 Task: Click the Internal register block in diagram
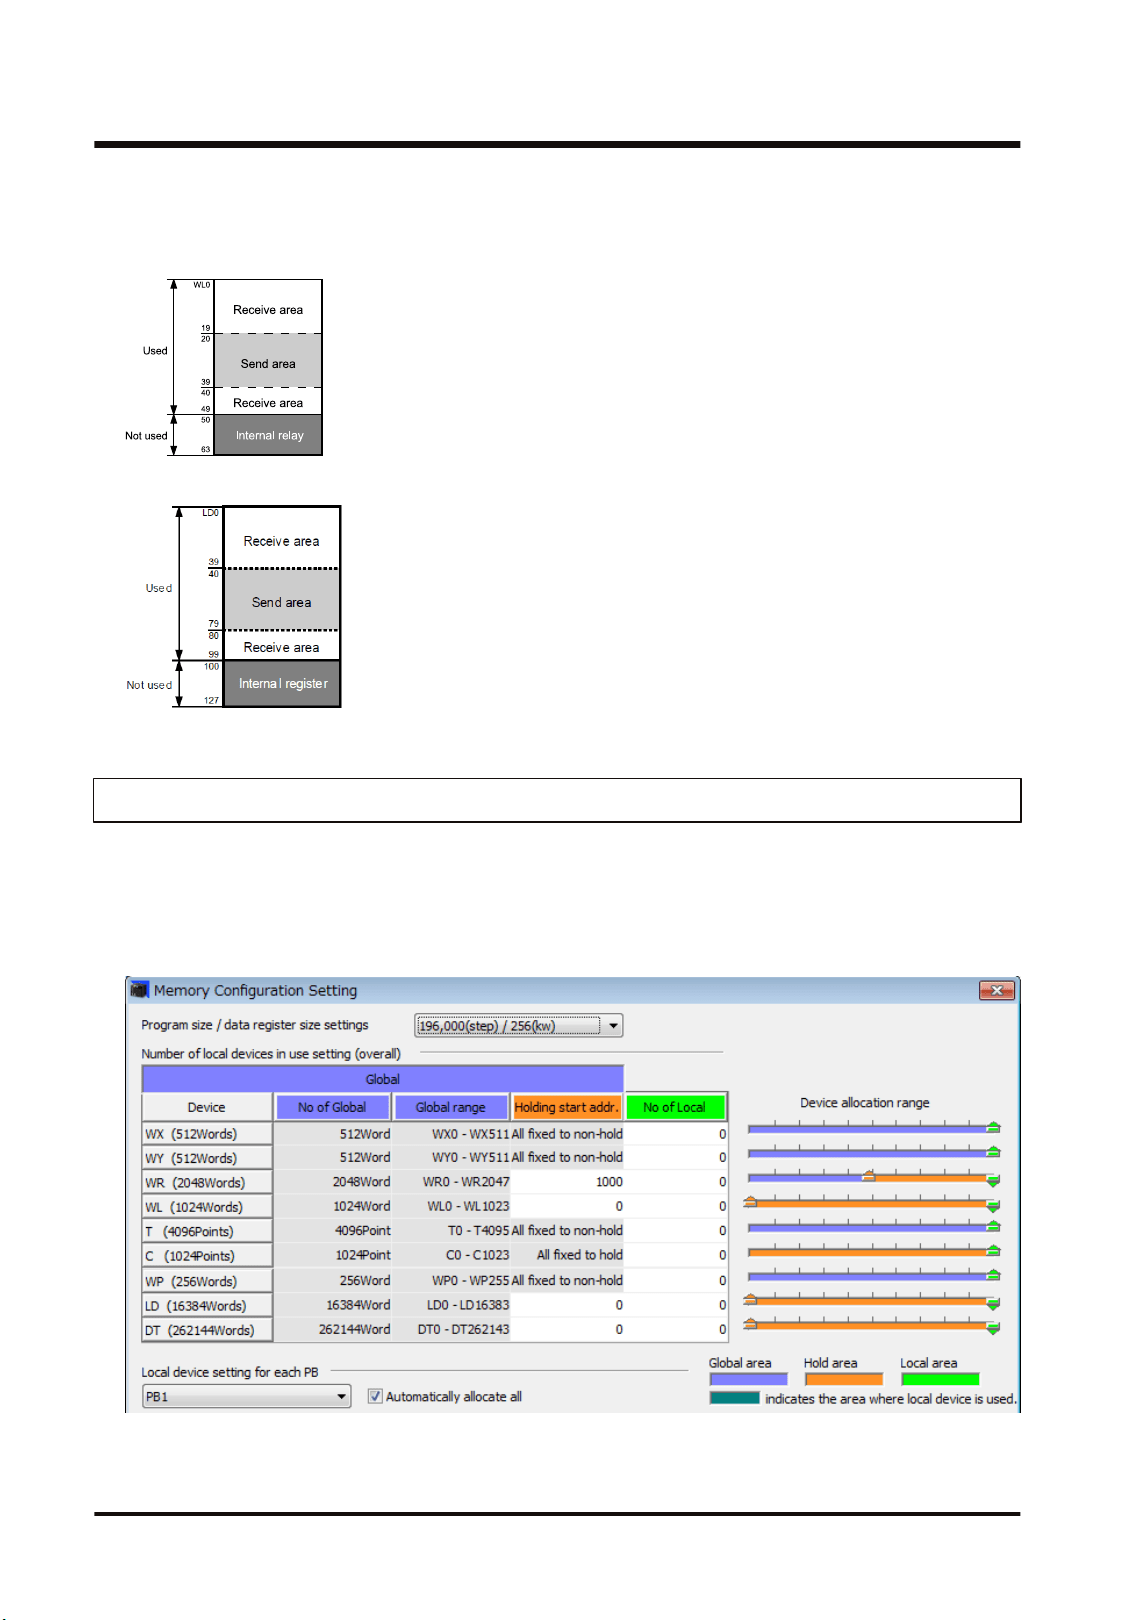(282, 683)
